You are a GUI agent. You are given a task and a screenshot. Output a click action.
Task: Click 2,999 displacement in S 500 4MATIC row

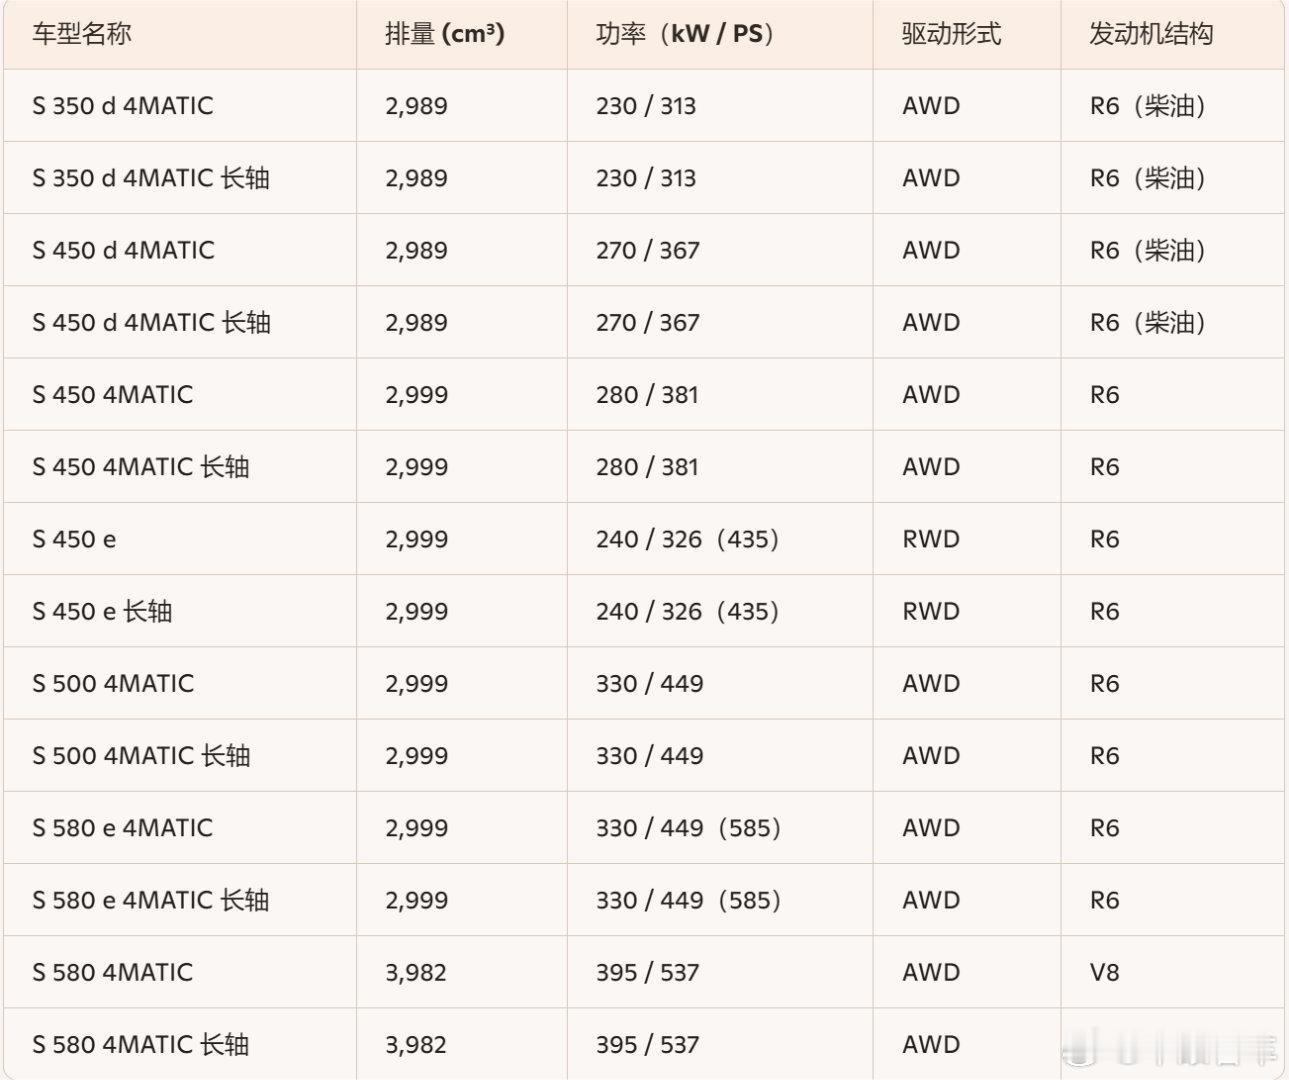point(416,683)
